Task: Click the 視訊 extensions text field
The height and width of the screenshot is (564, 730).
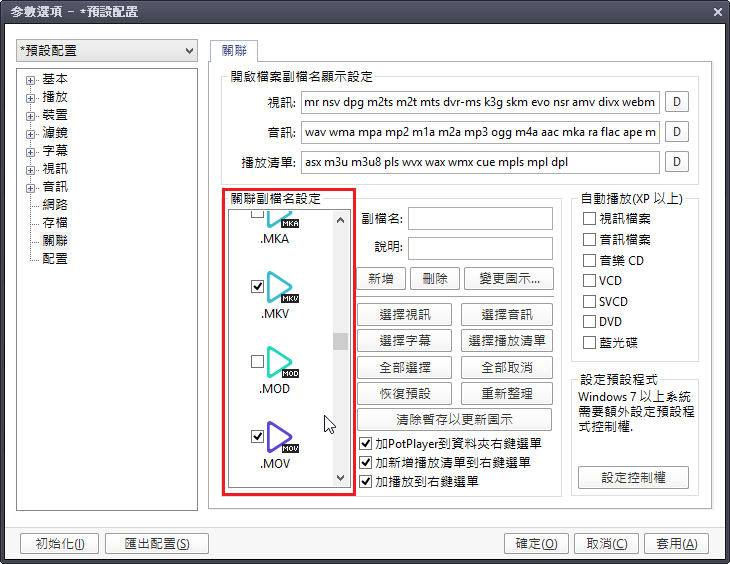Action: (480, 102)
